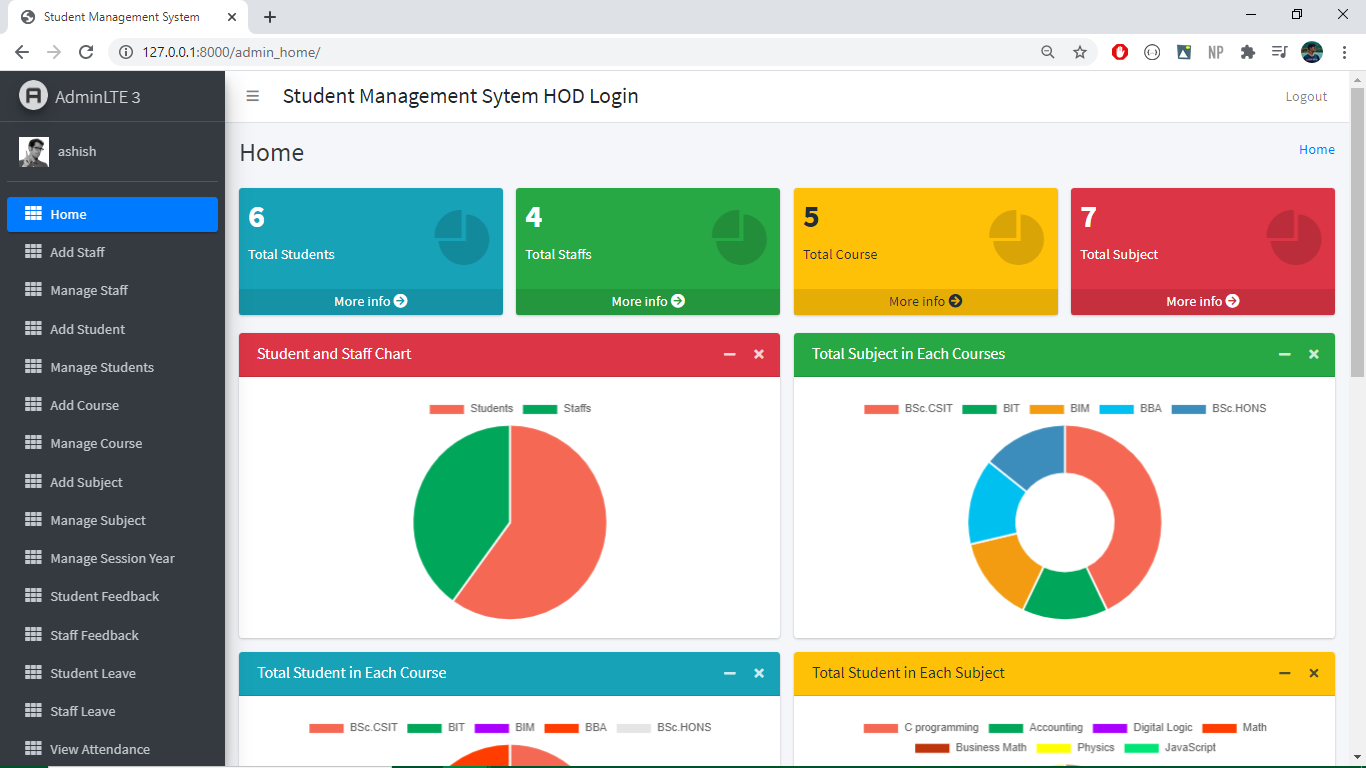Viewport: 1366px width, 768px height.
Task: Click More info on Total Subject card
Action: click(1203, 301)
